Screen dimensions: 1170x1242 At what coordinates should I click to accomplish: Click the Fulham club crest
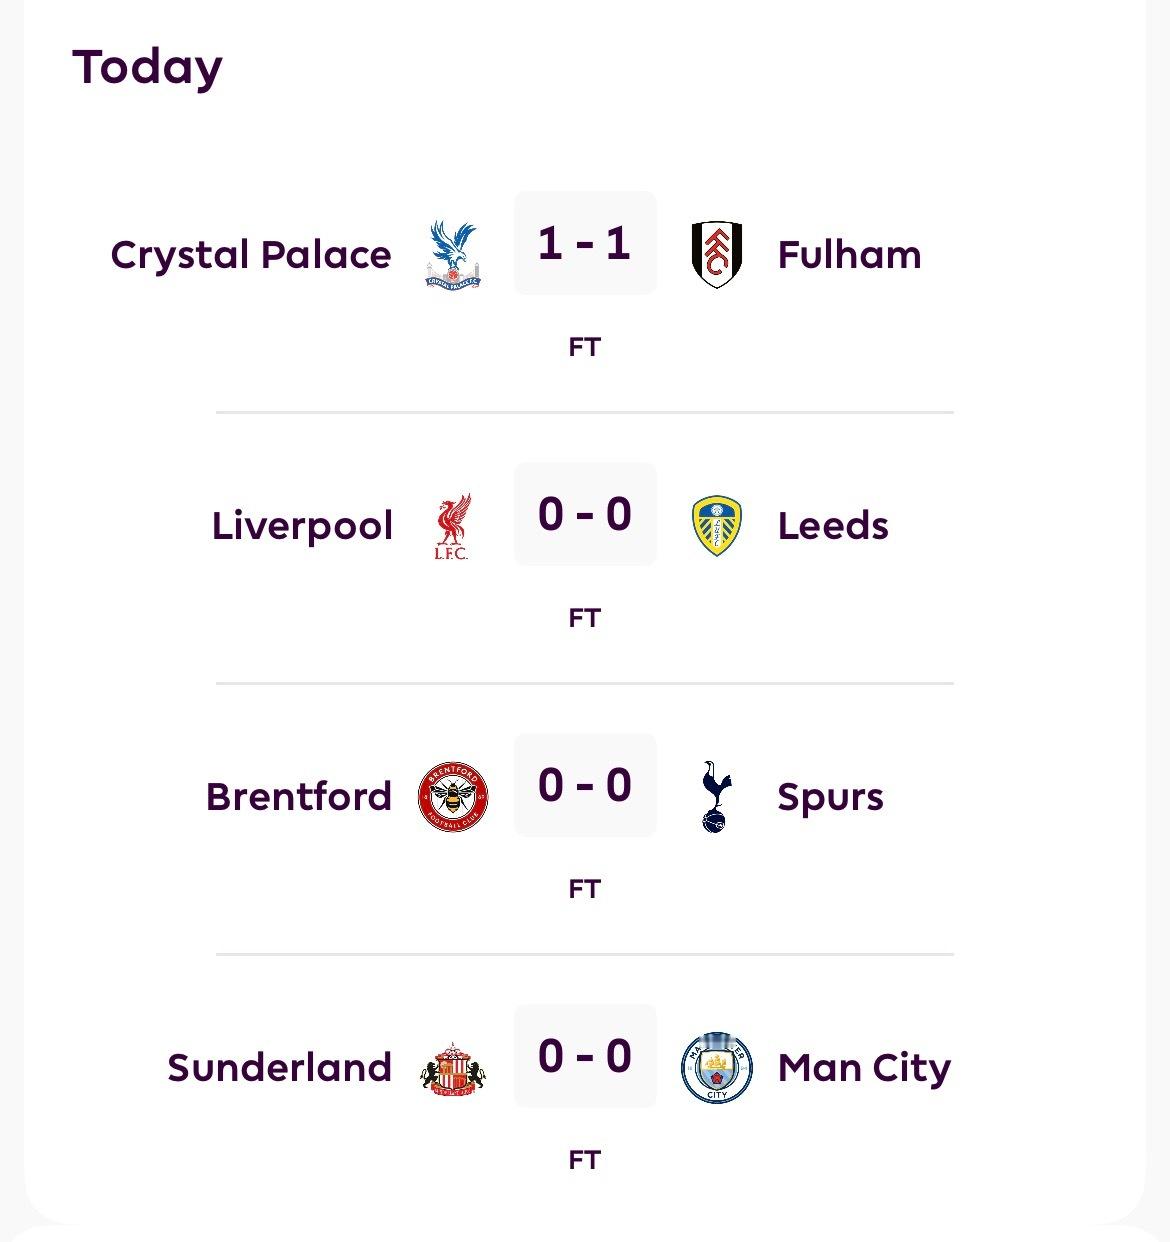[717, 255]
